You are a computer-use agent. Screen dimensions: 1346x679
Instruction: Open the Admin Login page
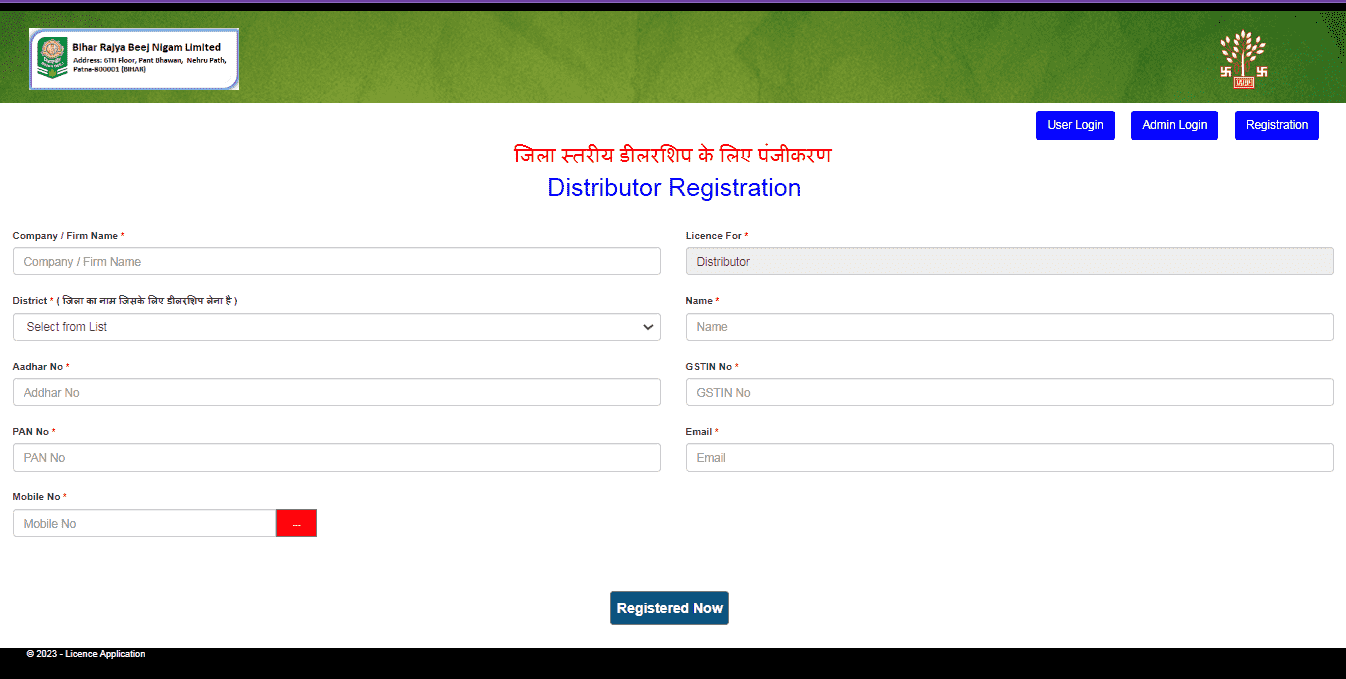pyautogui.click(x=1174, y=124)
